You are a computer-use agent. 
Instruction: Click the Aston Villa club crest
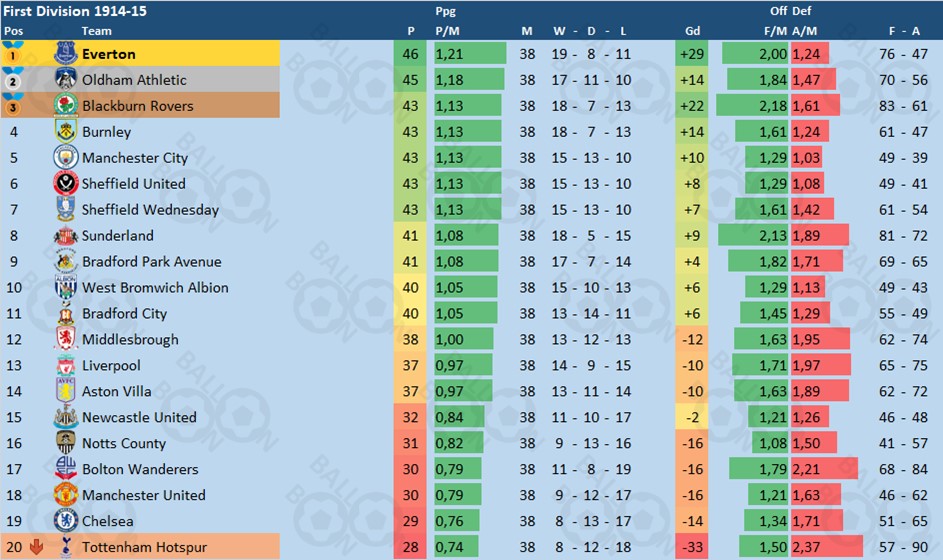tap(66, 391)
